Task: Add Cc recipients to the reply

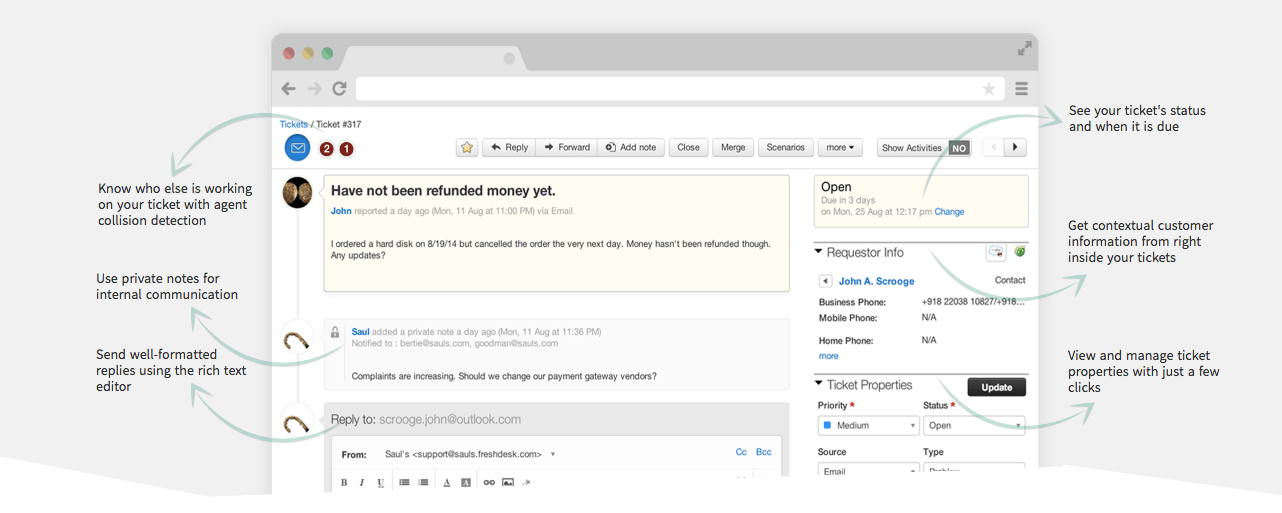Action: (741, 452)
